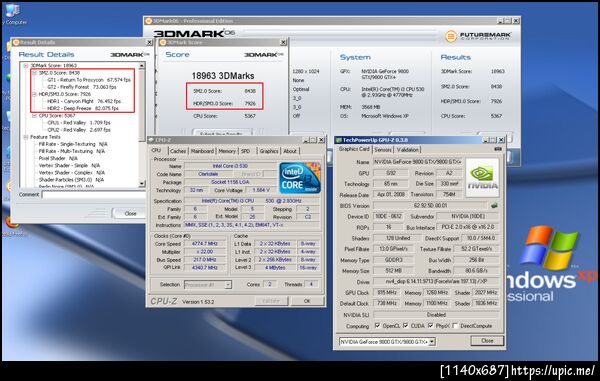Click the GPU-Z Name field value
Screen dimensions: 600x381
tap(418, 162)
